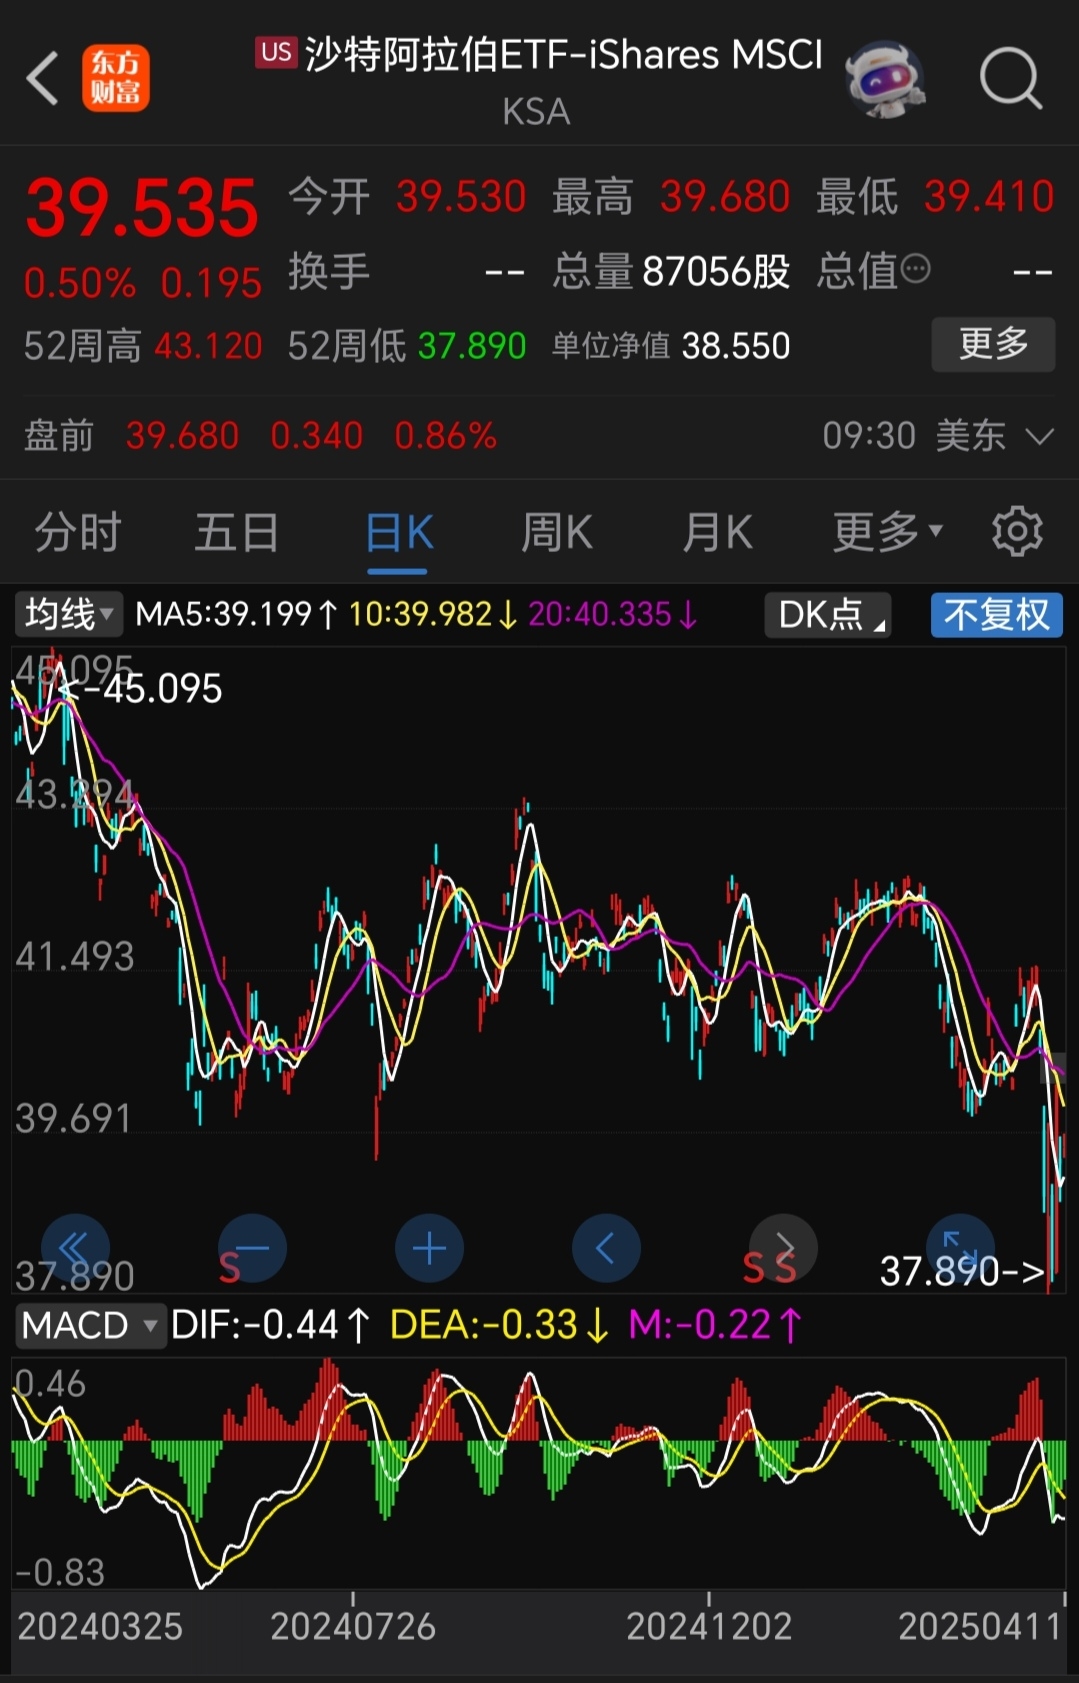Open the search magnifier icon
This screenshot has height=1683, width=1079.
1010,78
